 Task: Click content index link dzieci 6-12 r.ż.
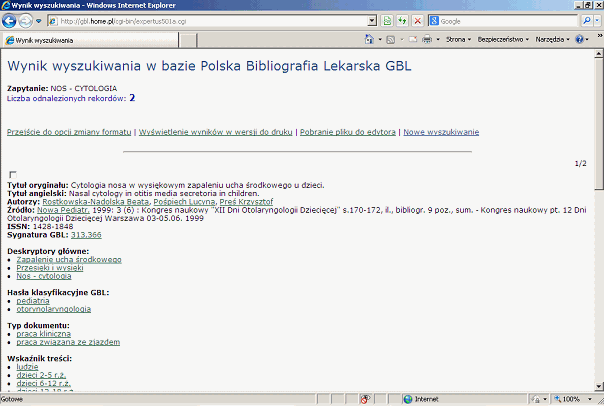[44, 383]
